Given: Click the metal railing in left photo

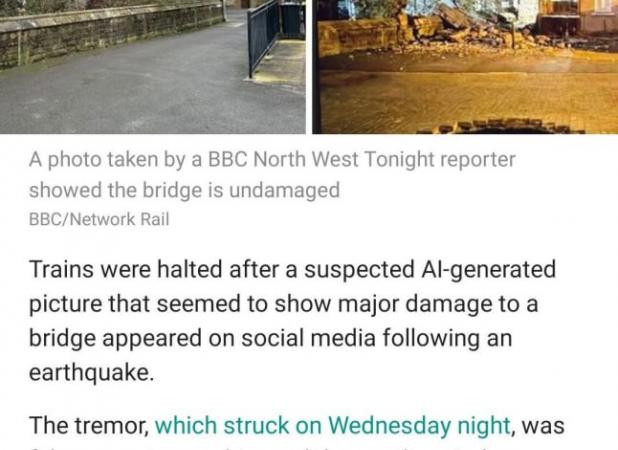Looking at the screenshot, I should [x=263, y=37].
